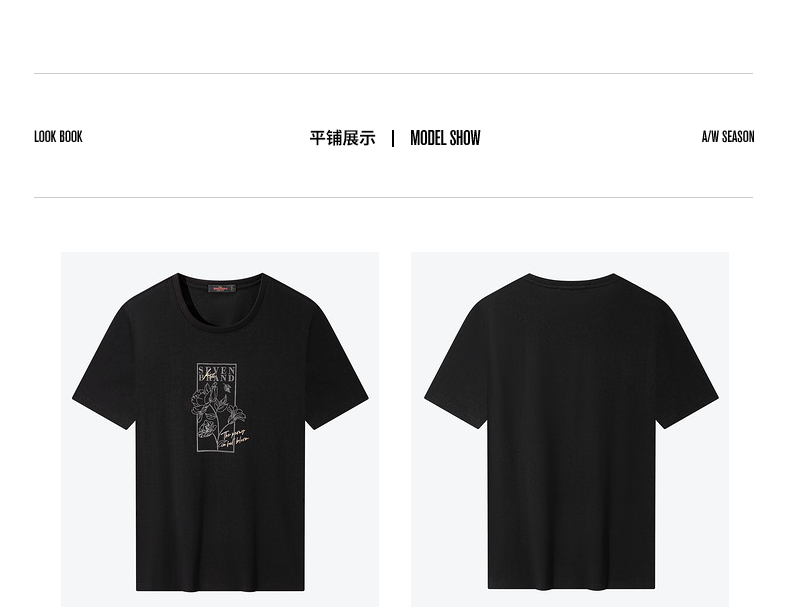Click the red neck label tag
Screen dimensions: 790x616
[222, 289]
